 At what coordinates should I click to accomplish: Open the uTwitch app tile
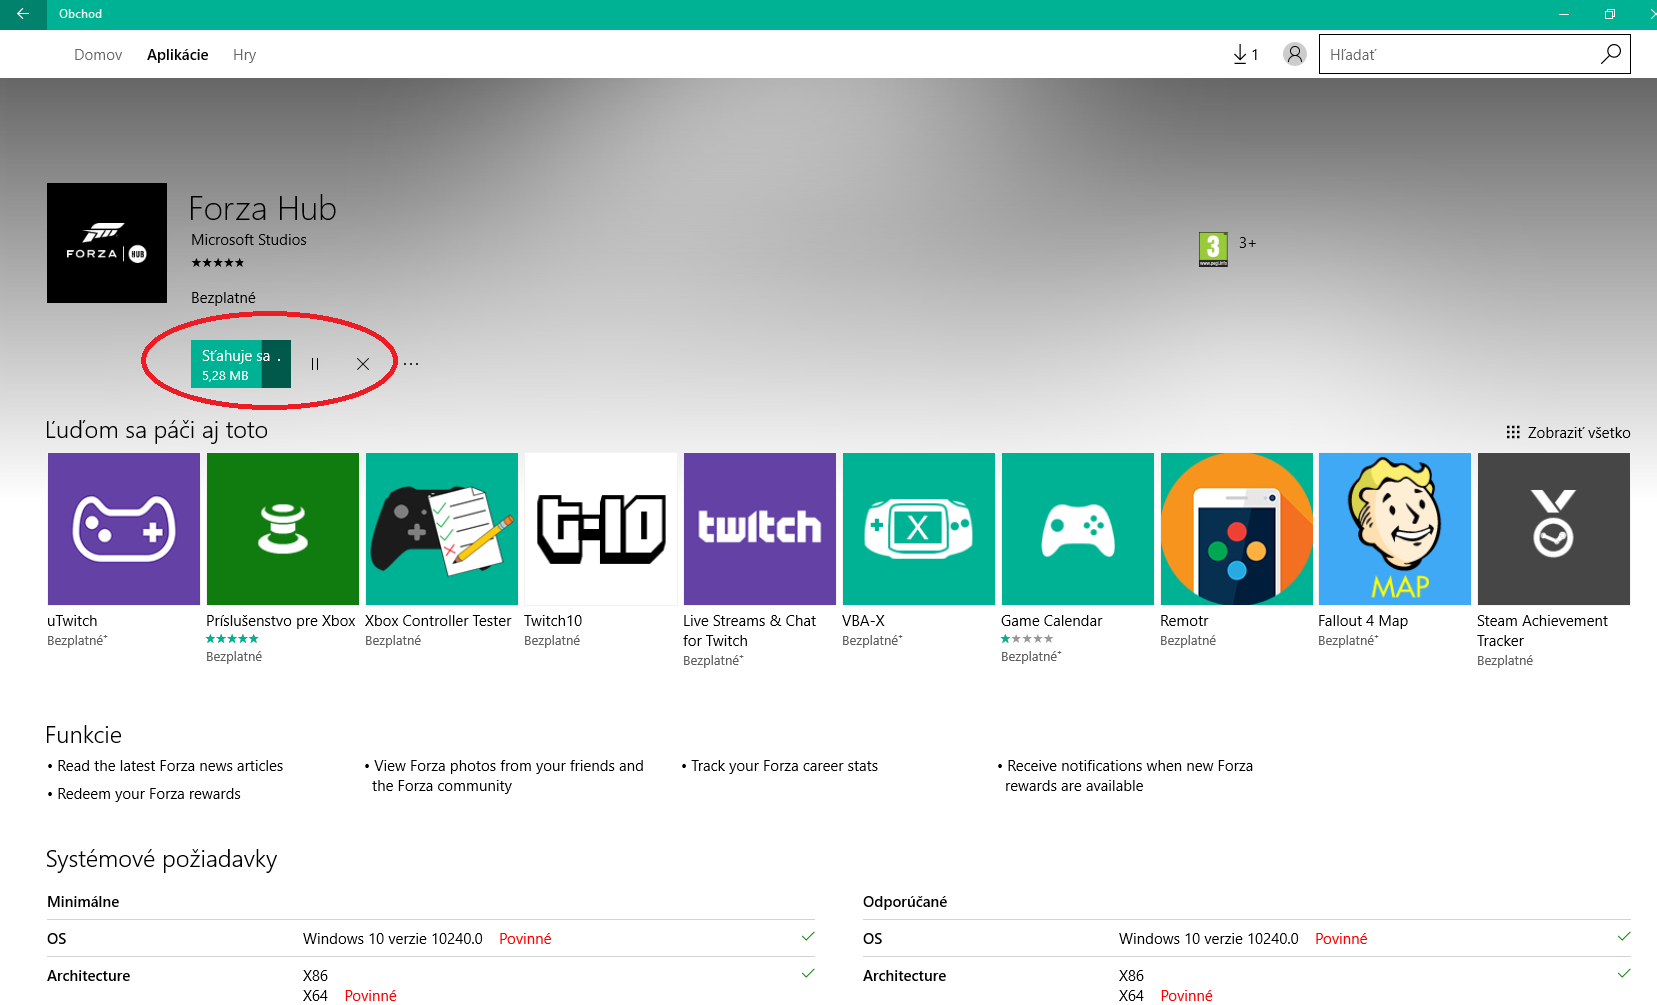pyautogui.click(x=124, y=529)
